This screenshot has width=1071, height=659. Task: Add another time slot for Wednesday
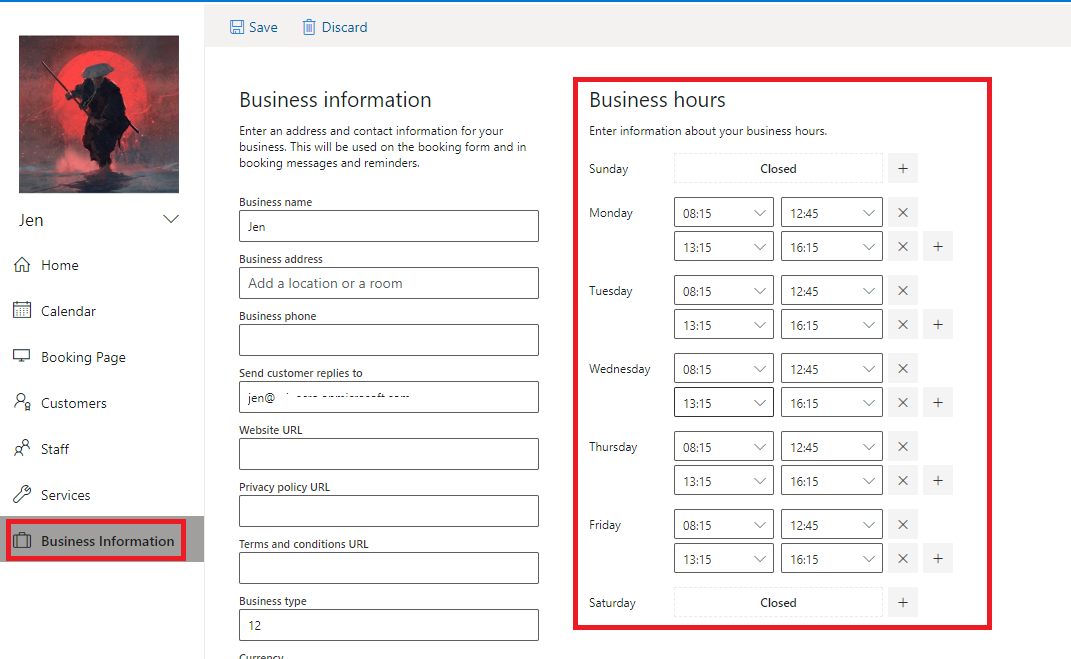point(938,402)
